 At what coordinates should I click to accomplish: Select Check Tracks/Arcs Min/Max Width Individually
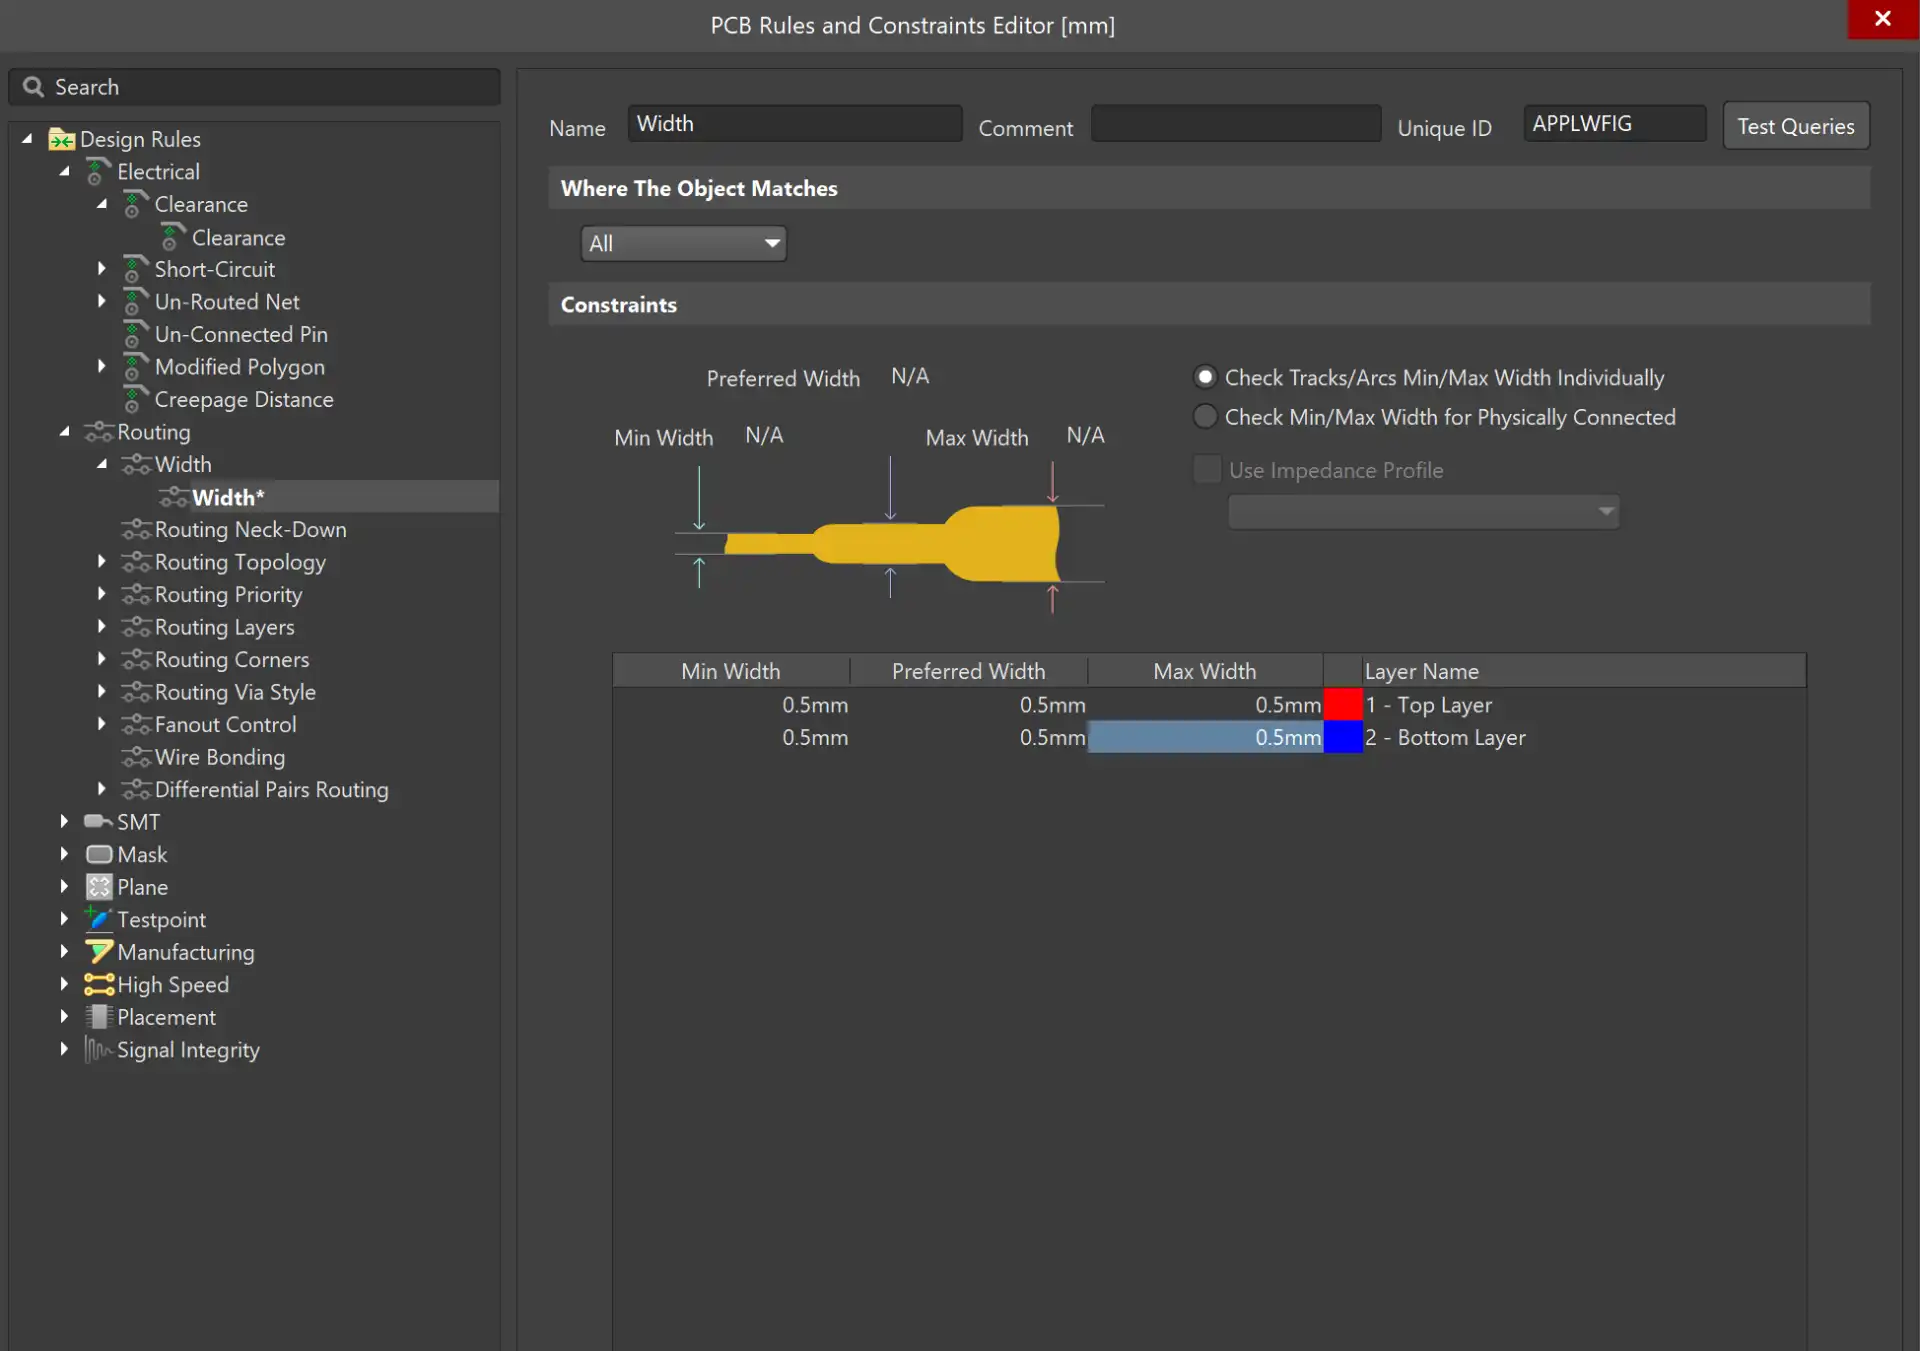(1205, 377)
